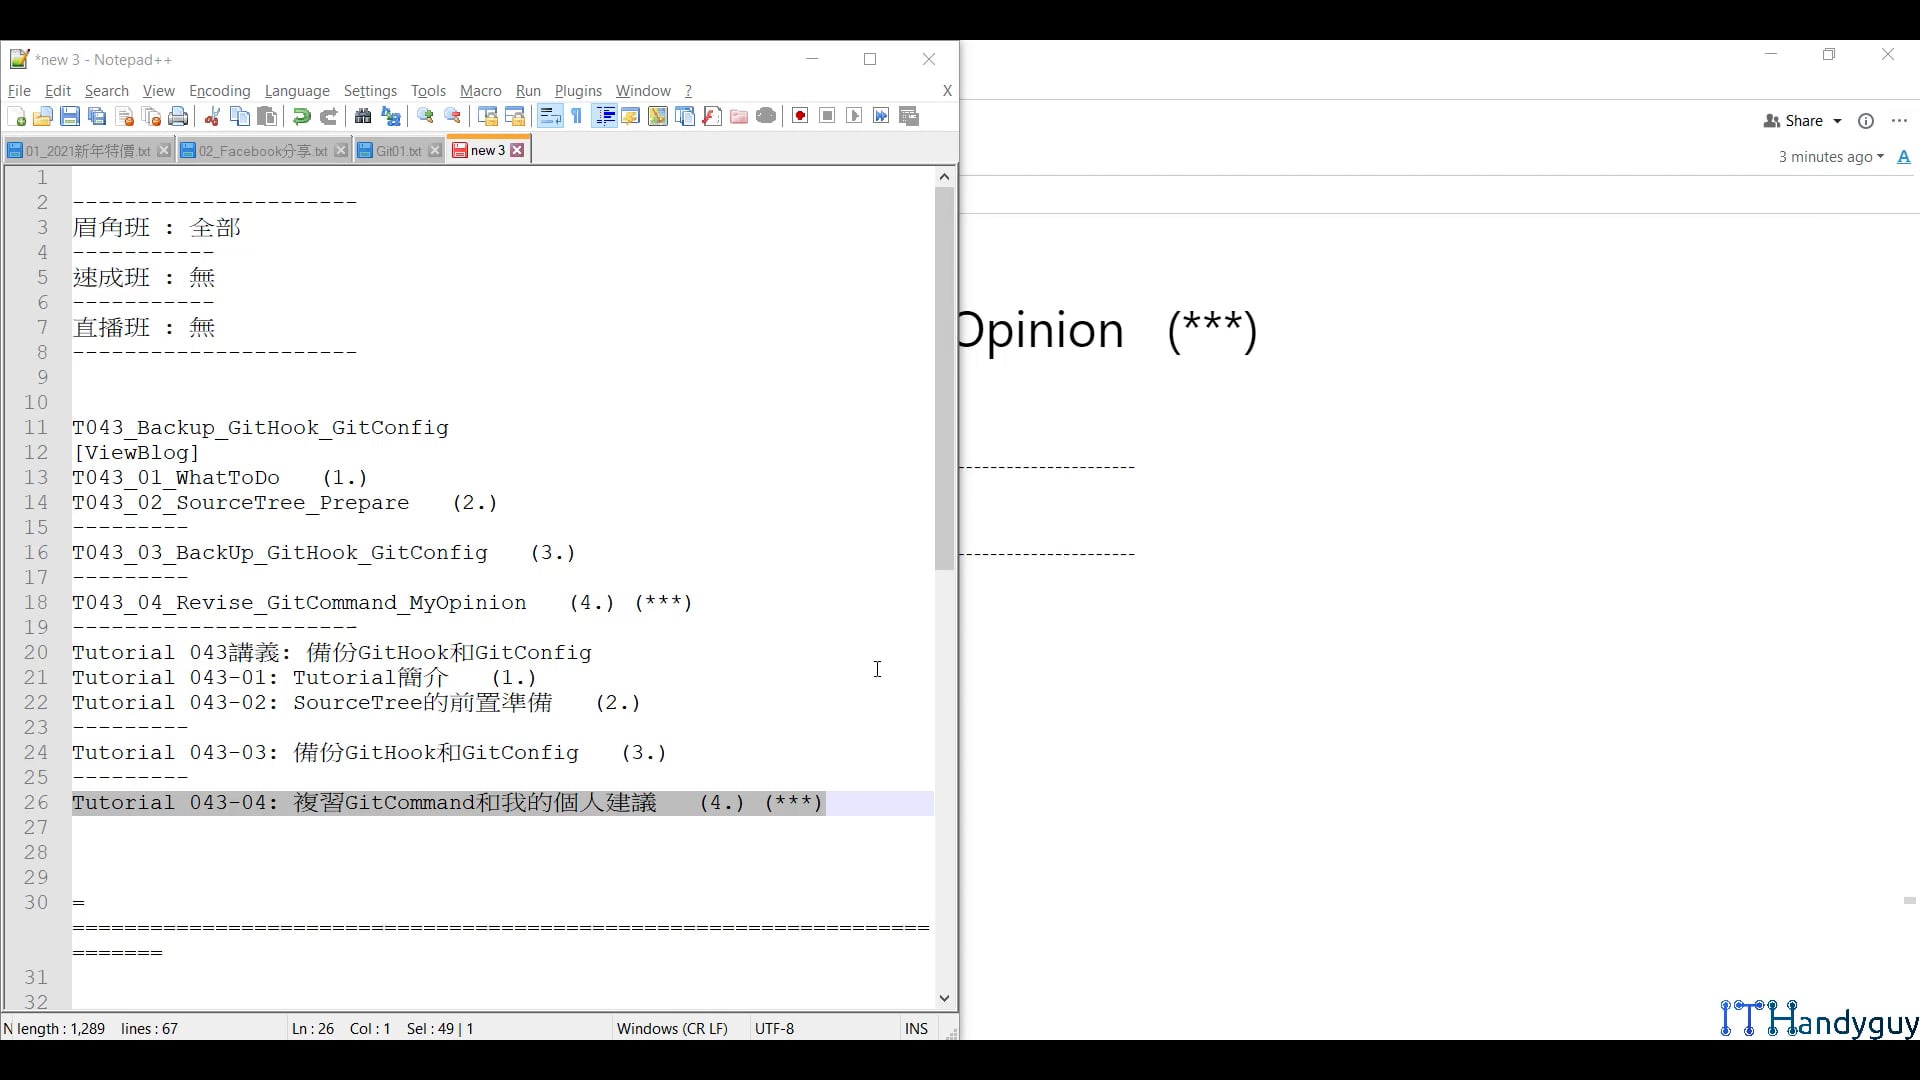This screenshot has height=1080, width=1920.
Task: Switch to the Git01.txt tab
Action: (396, 150)
